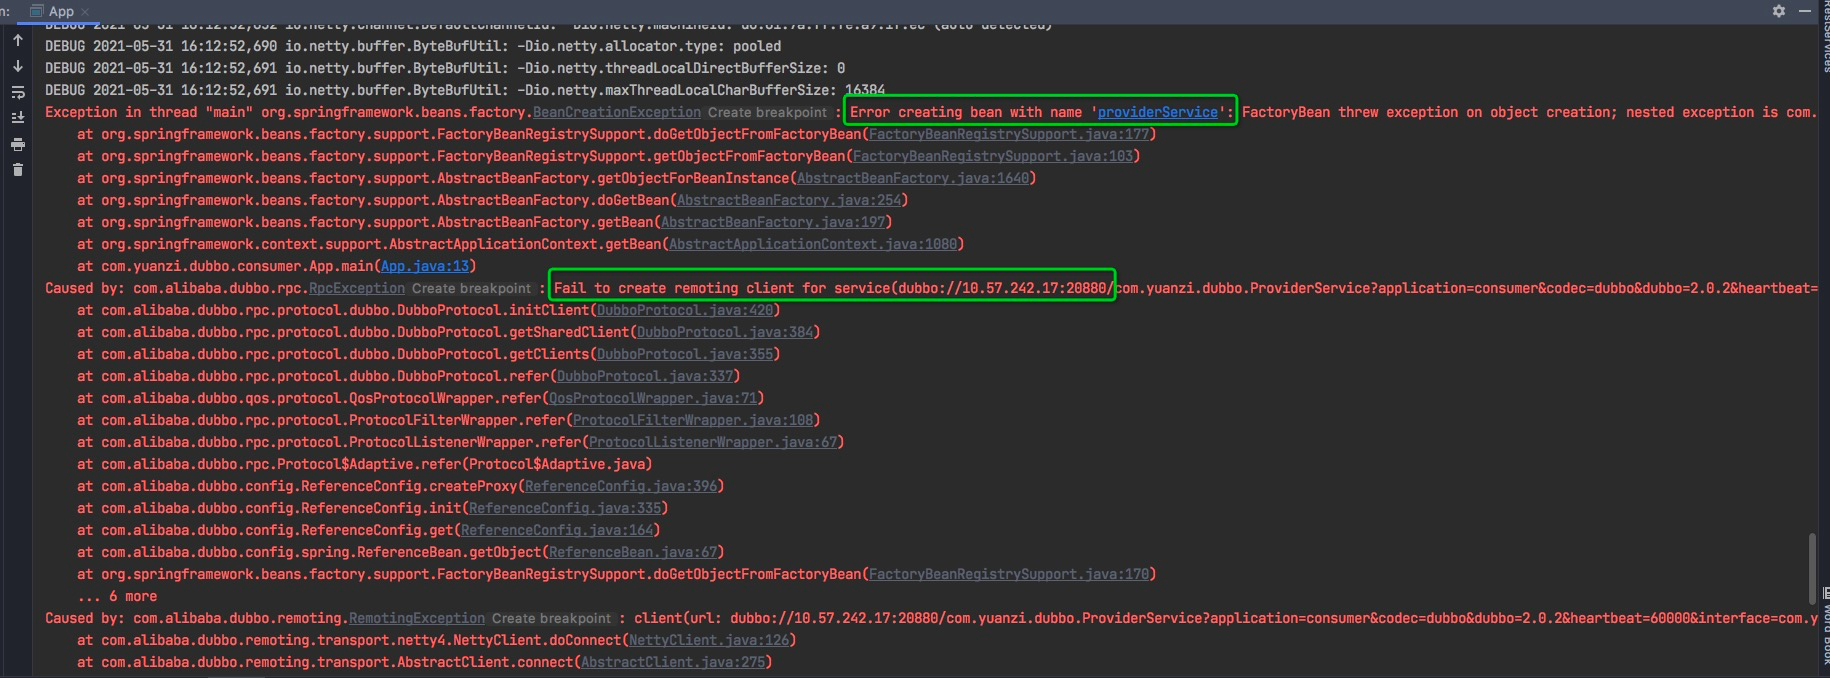The height and width of the screenshot is (678, 1830).
Task: Click 'Exception in thread "main"' text
Action: pyautogui.click(x=149, y=112)
